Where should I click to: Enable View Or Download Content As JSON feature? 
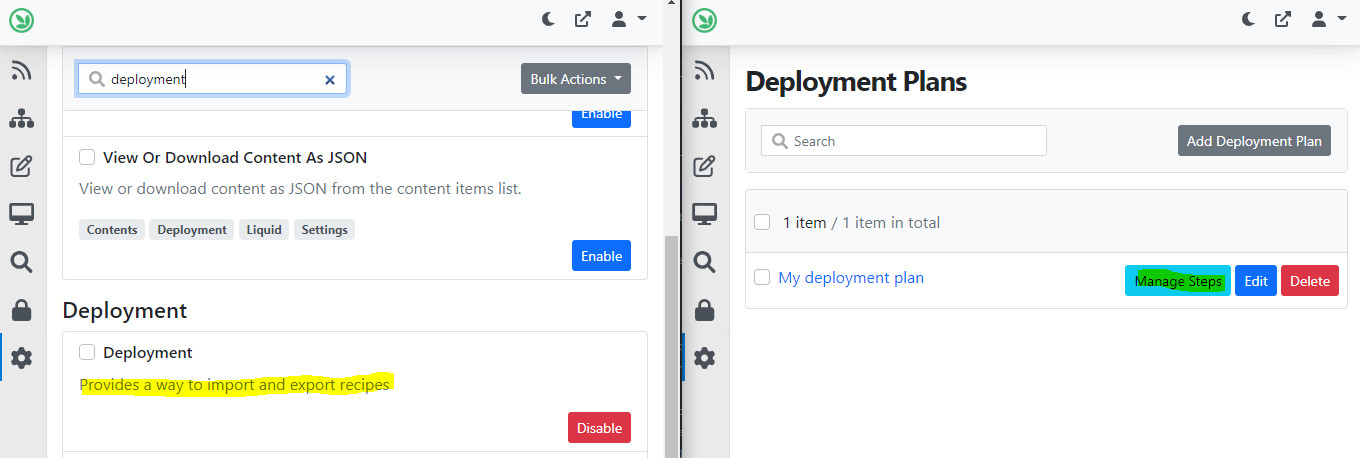(x=601, y=256)
